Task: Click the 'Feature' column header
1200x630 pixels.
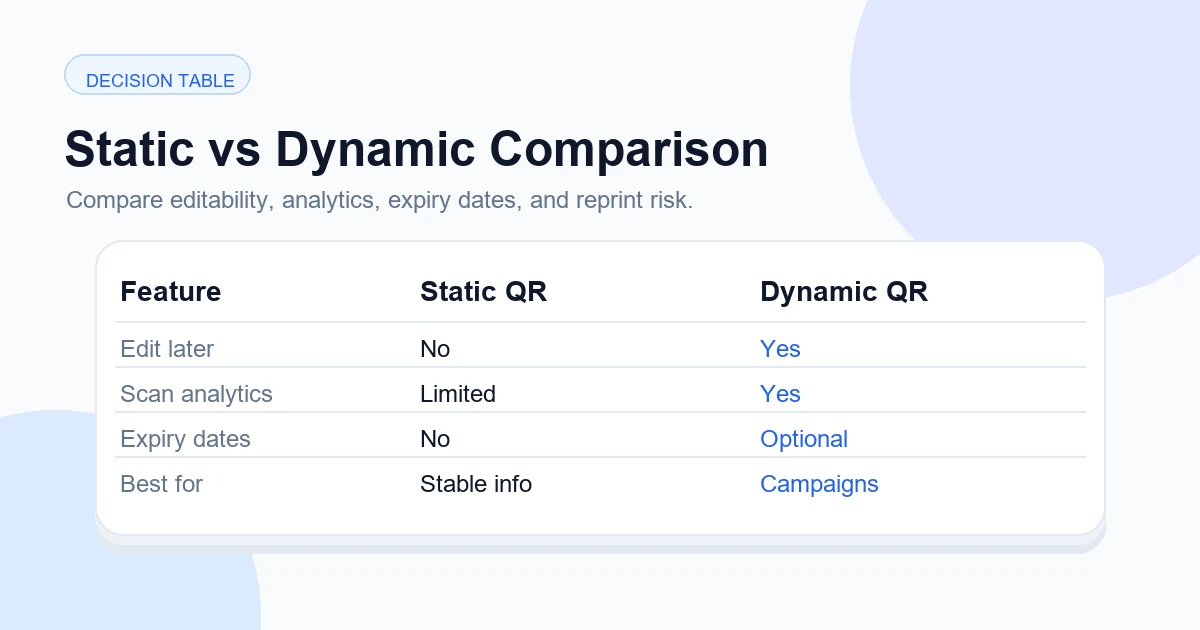Action: 170,292
